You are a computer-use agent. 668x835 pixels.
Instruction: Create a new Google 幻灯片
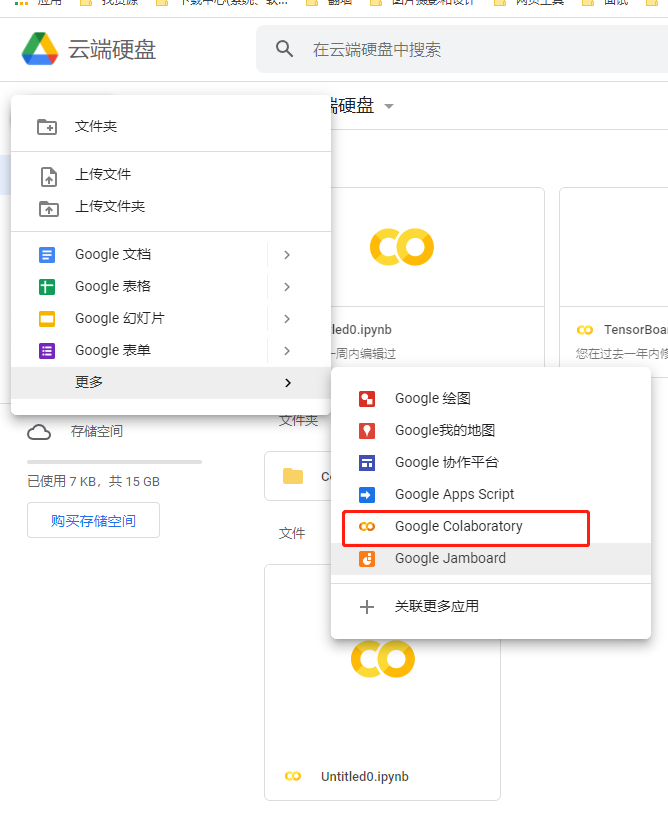click(x=139, y=318)
